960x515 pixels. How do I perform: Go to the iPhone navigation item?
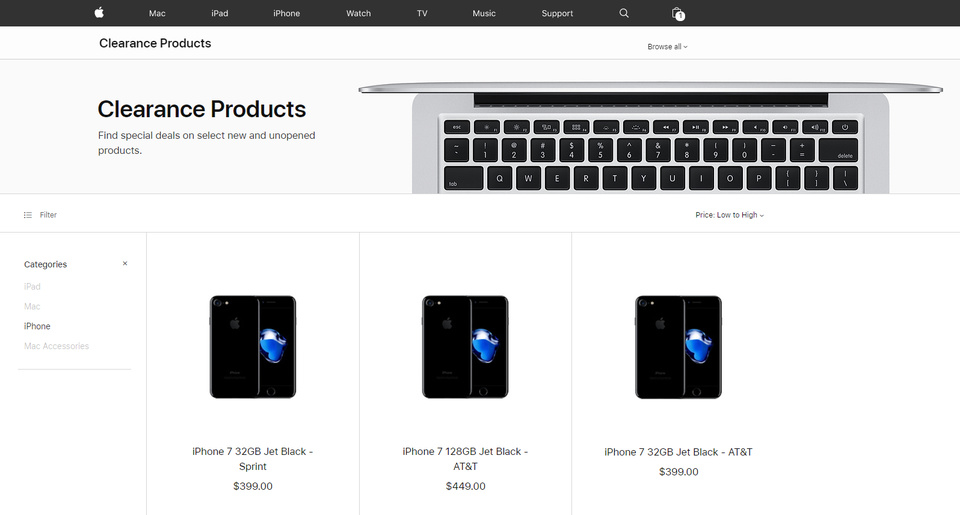point(287,13)
